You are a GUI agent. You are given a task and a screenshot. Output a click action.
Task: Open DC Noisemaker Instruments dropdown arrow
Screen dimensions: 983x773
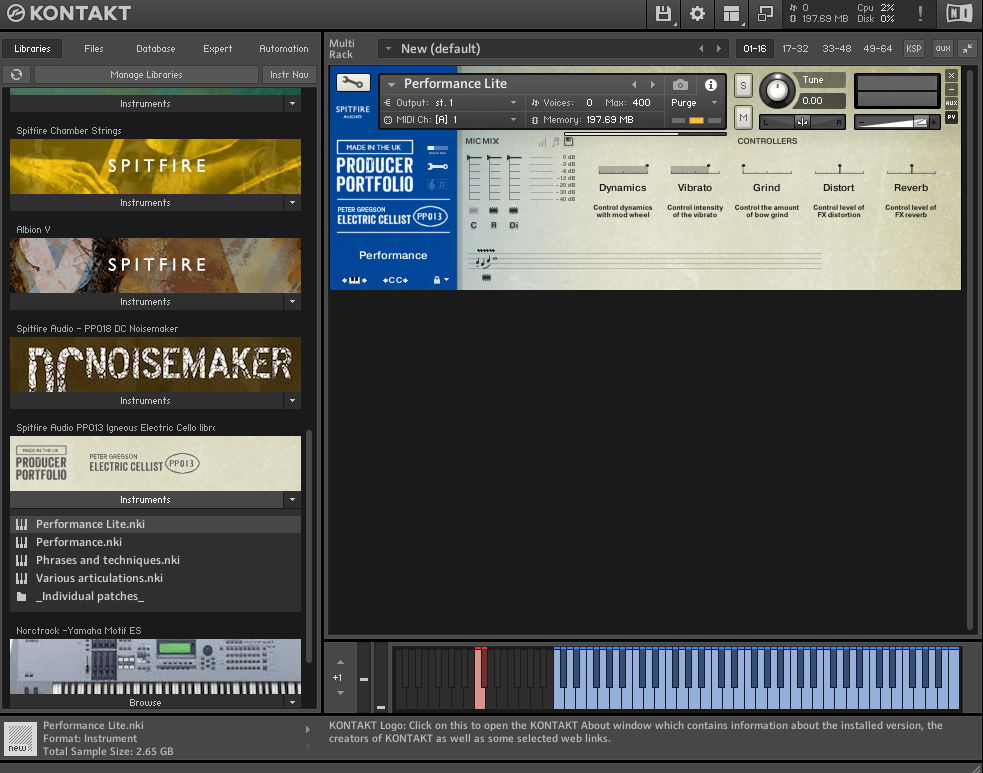292,401
